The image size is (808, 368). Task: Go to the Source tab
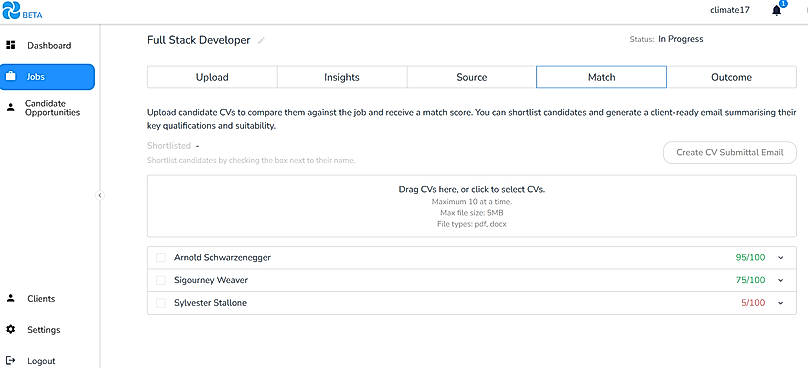pyautogui.click(x=472, y=77)
